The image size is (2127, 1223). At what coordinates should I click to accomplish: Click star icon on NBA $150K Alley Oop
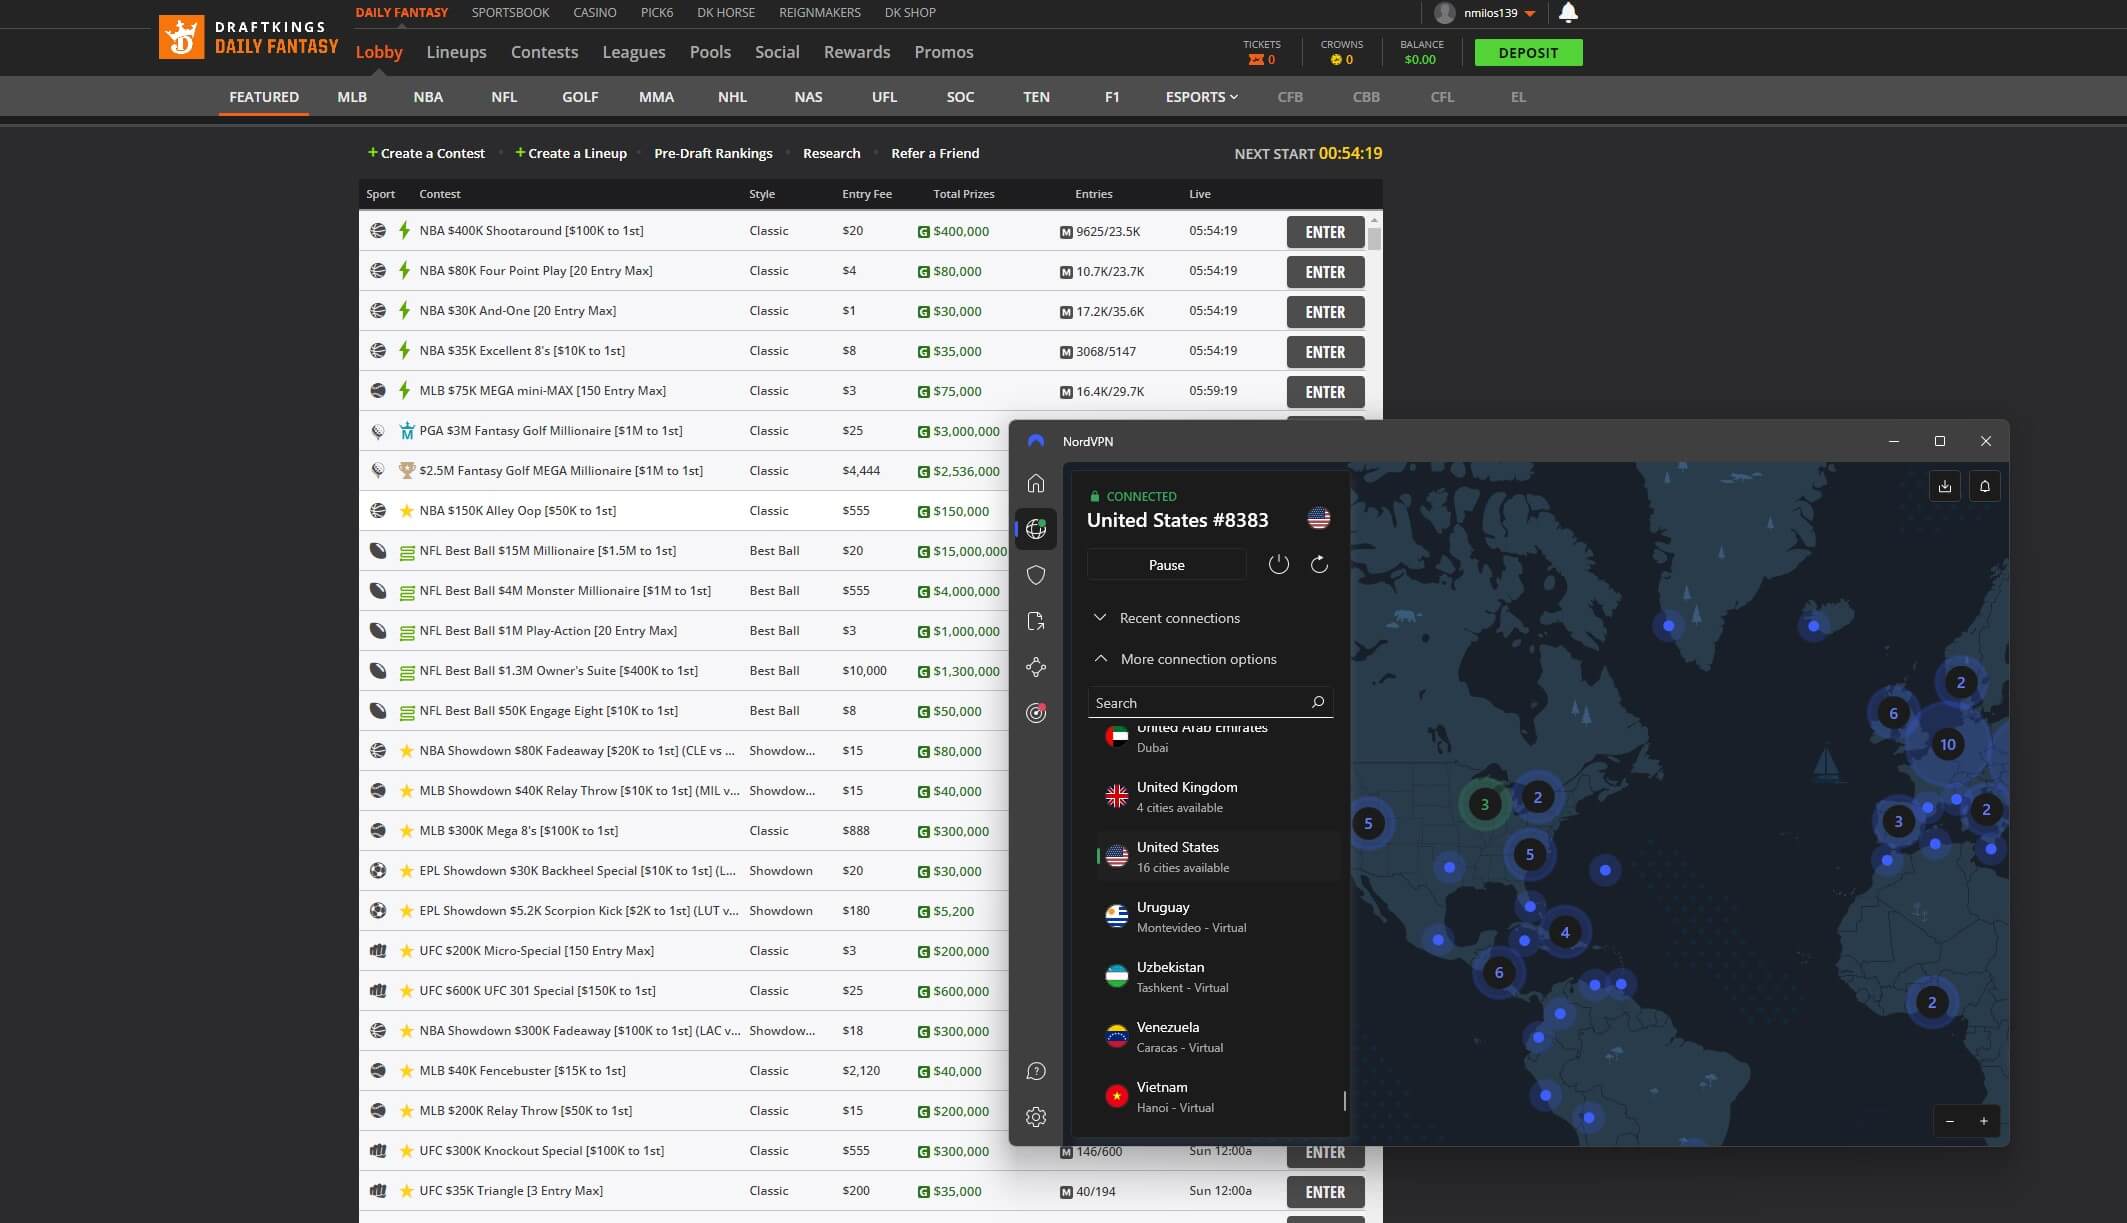pyautogui.click(x=406, y=510)
